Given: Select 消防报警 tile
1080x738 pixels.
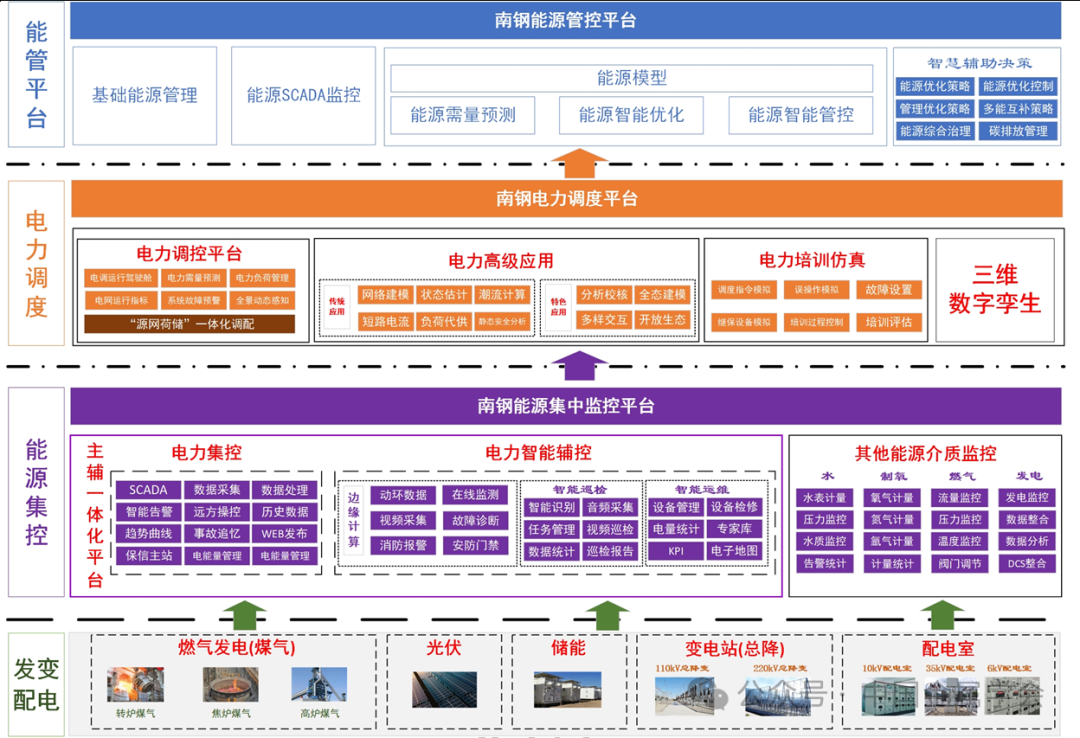Looking at the screenshot, I should [x=403, y=545].
